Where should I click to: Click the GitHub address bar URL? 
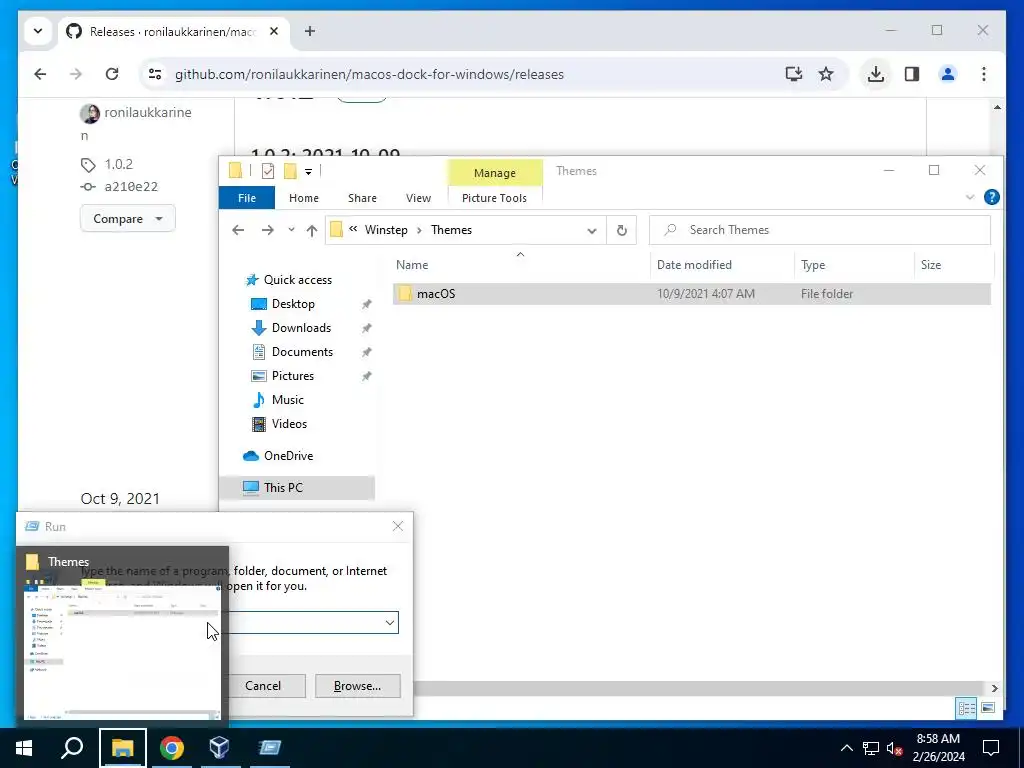point(369,74)
